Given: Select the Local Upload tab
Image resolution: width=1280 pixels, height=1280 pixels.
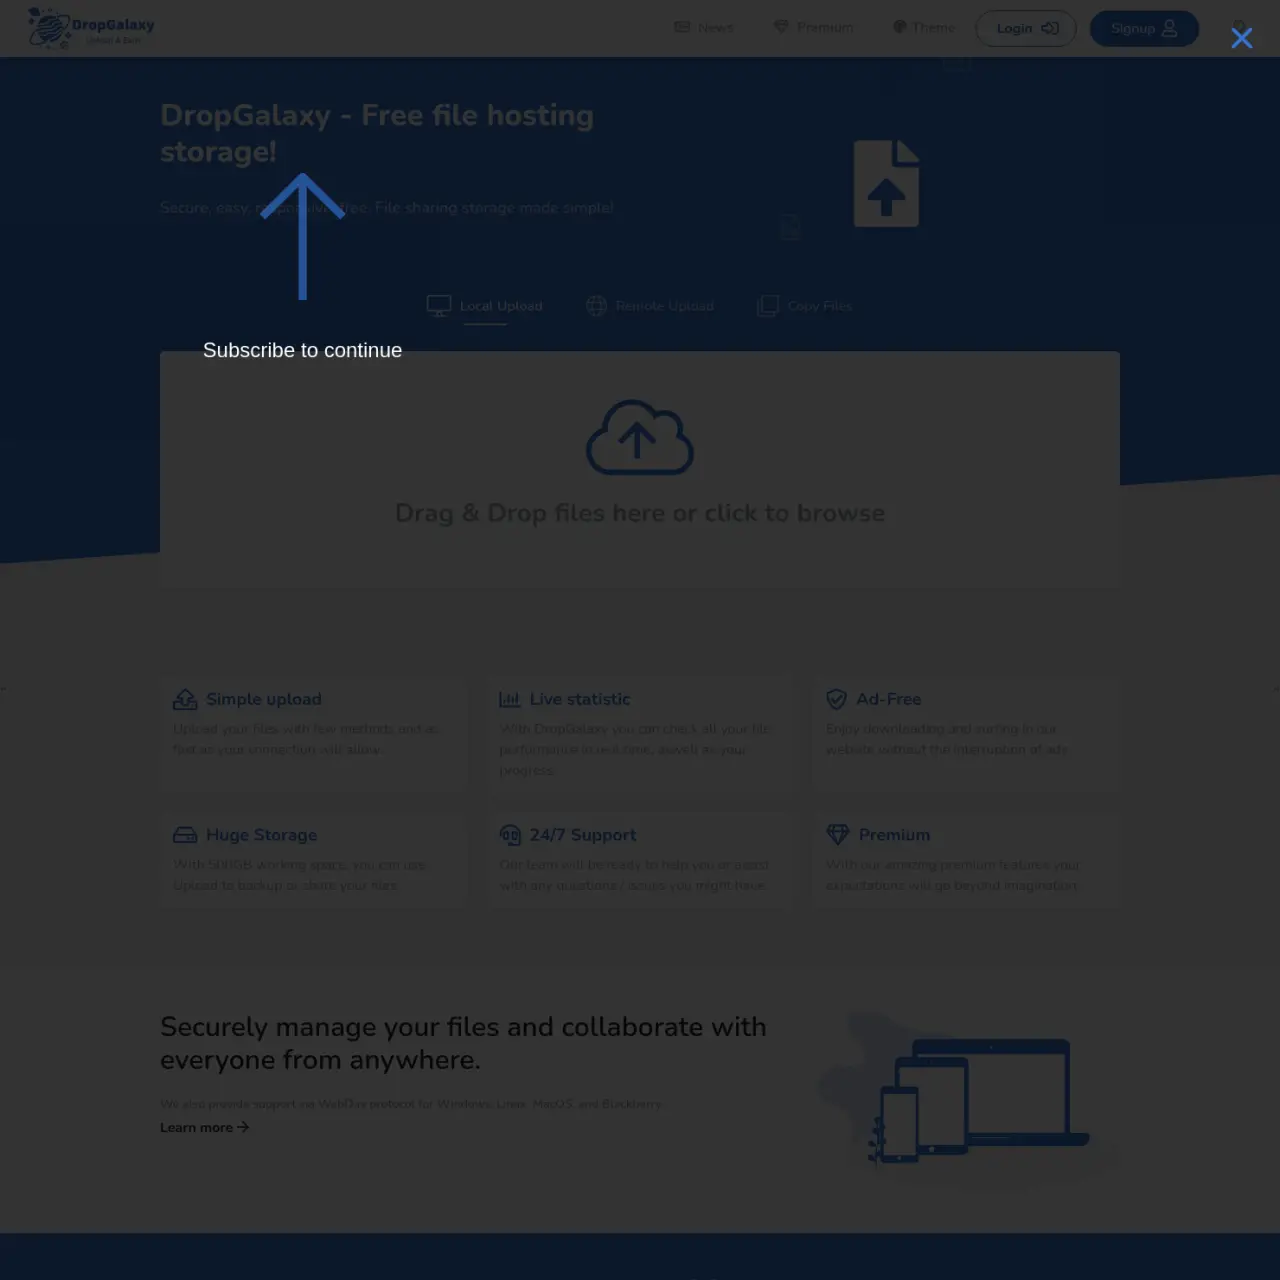Looking at the screenshot, I should point(485,306).
